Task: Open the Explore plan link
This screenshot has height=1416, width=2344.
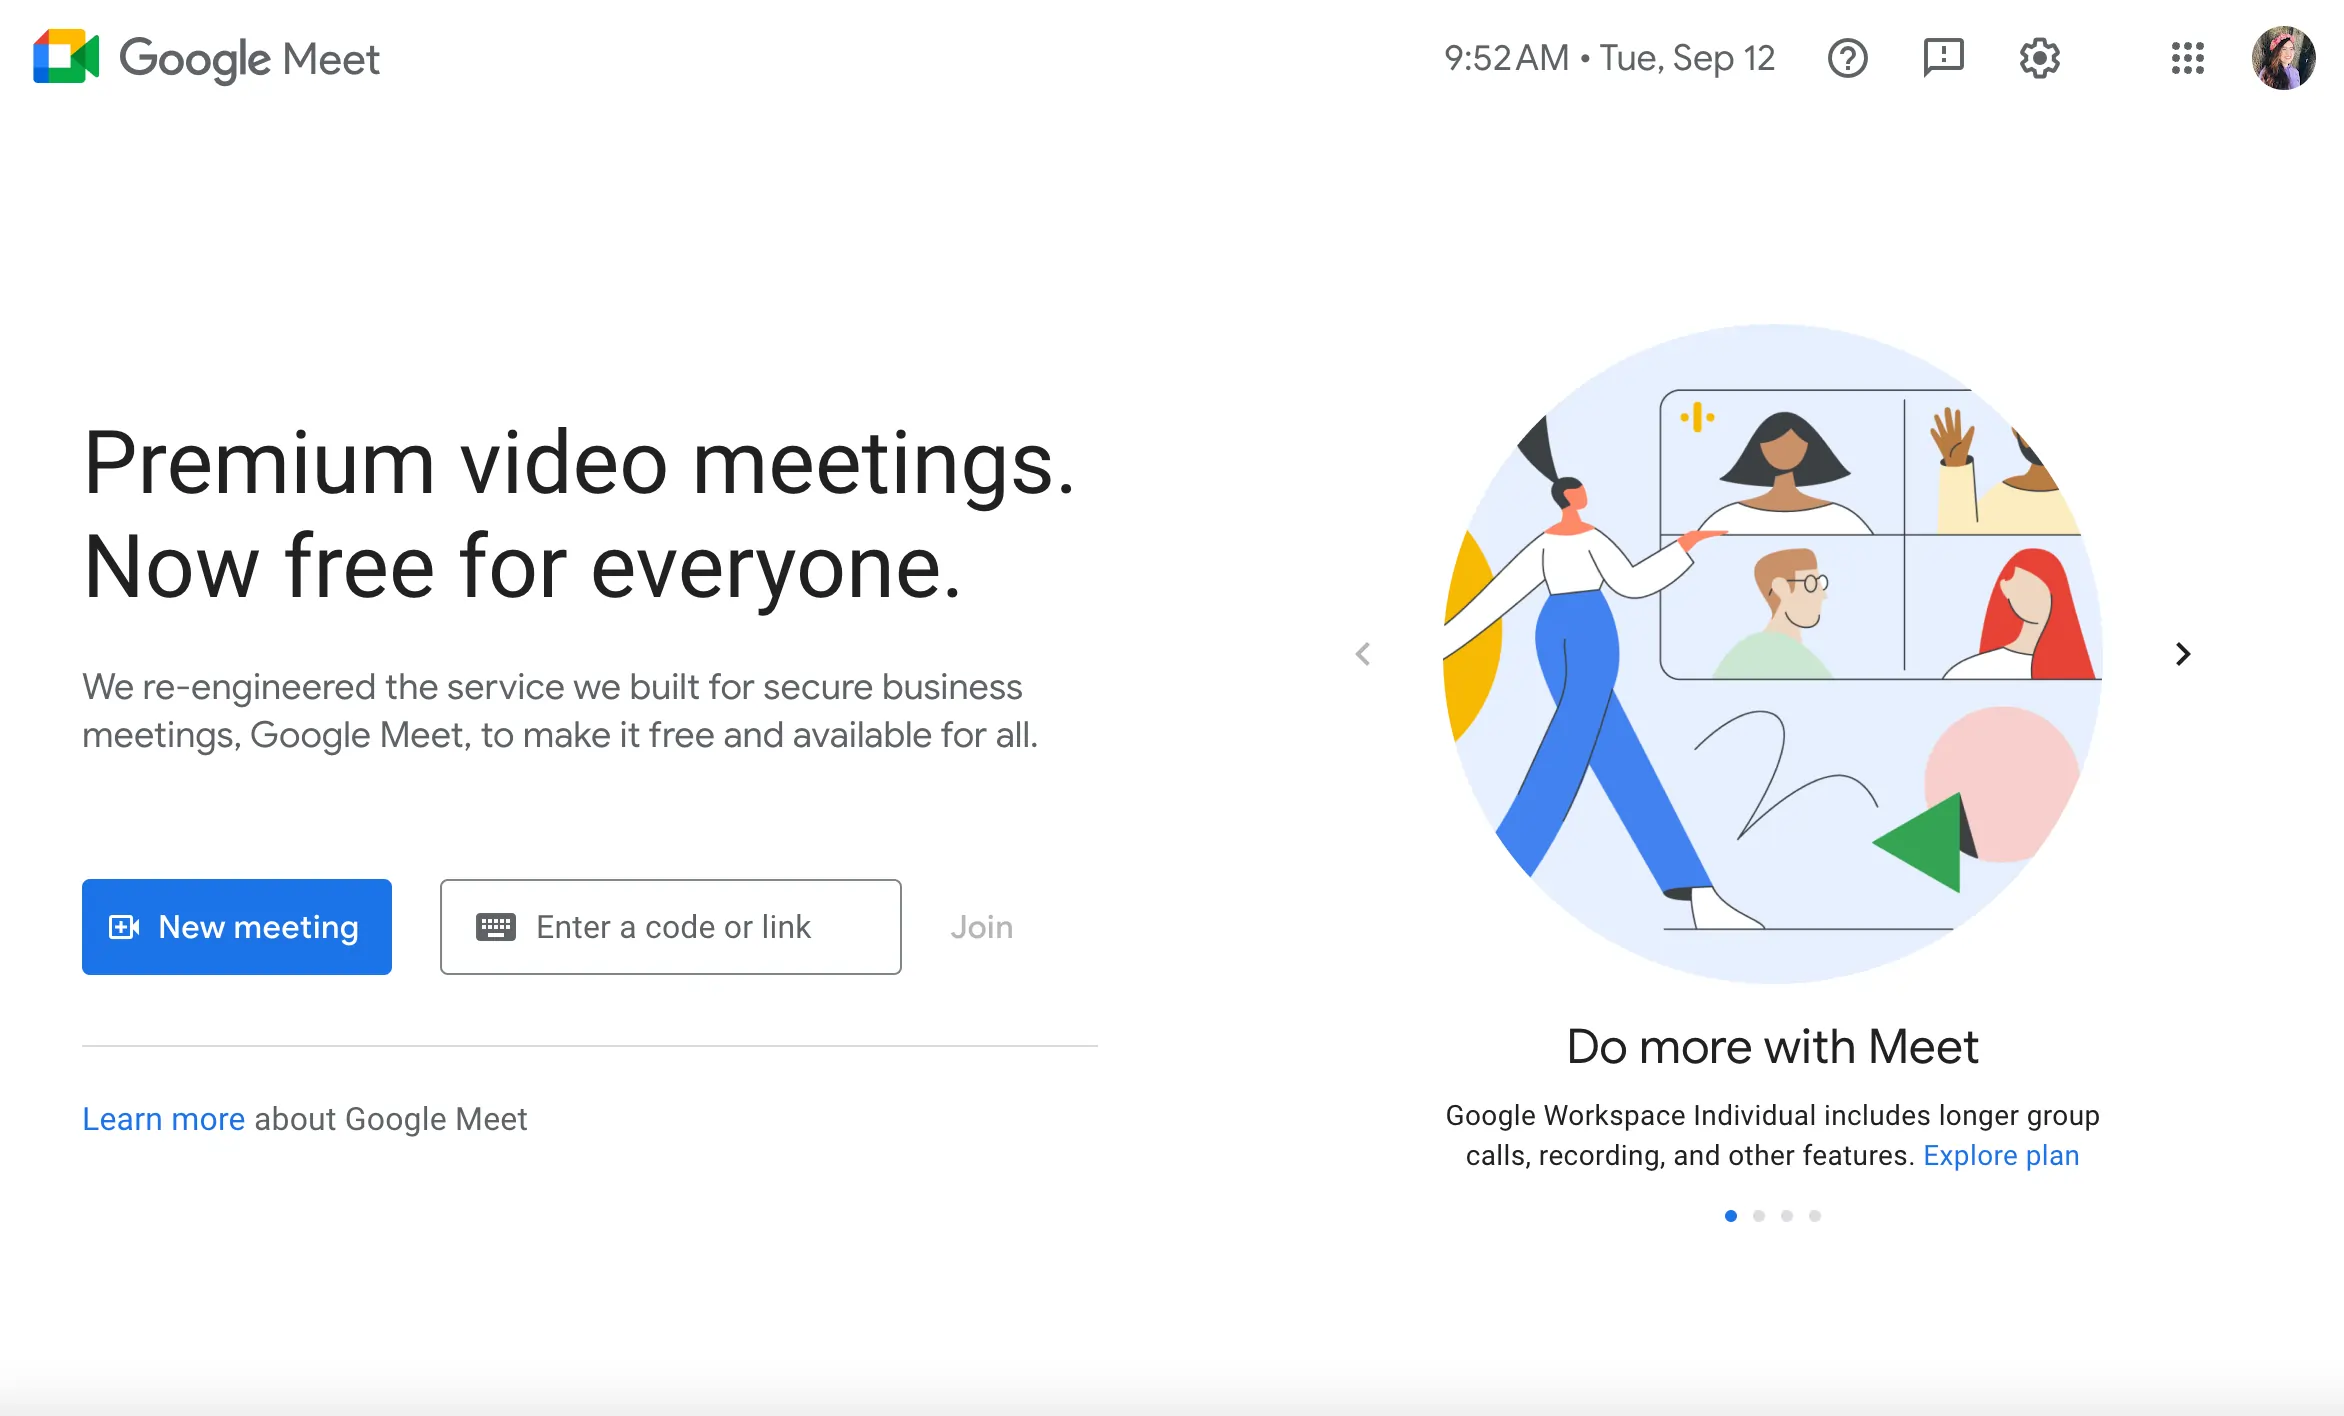Action: point(2001,1155)
